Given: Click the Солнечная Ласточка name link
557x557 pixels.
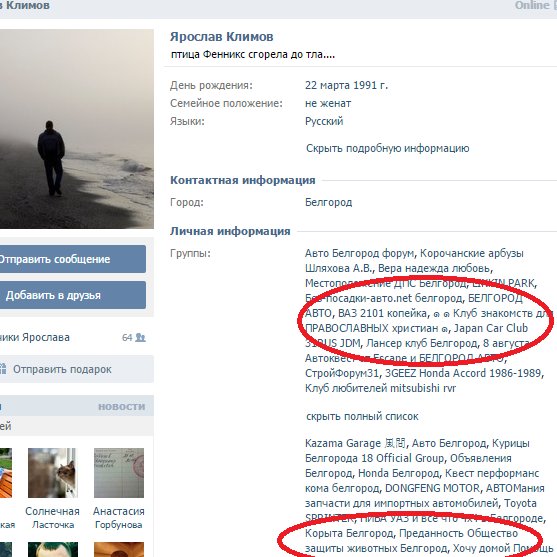Looking at the screenshot, I should (x=53, y=518).
